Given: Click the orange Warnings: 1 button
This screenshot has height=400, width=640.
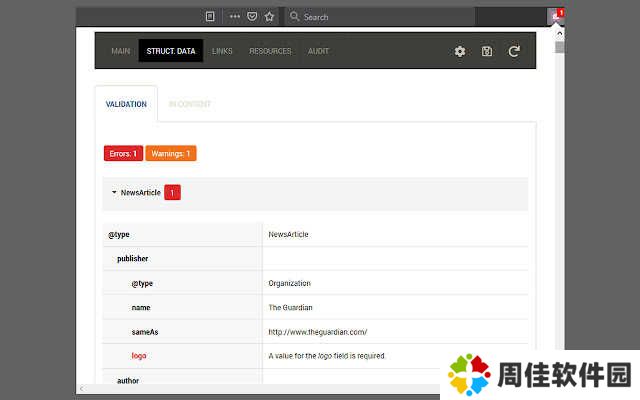Looking at the screenshot, I should [170, 154].
